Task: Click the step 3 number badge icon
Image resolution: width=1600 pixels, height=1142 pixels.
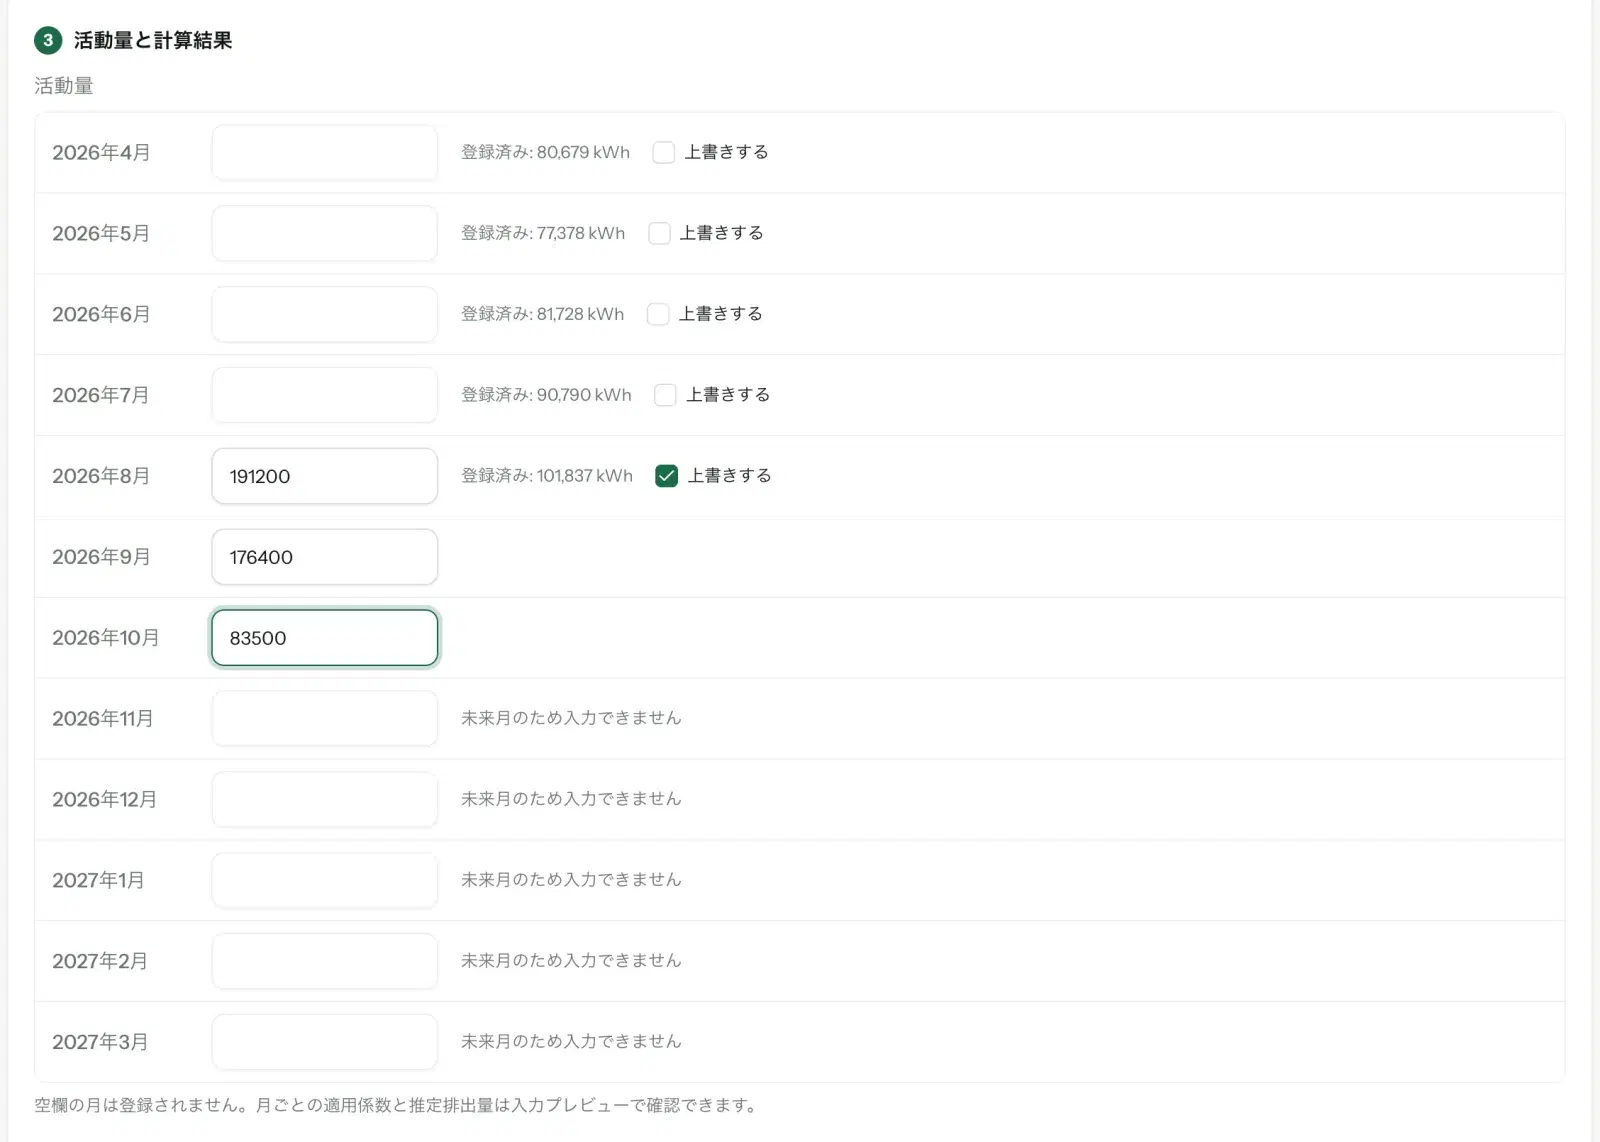Action: (x=48, y=40)
